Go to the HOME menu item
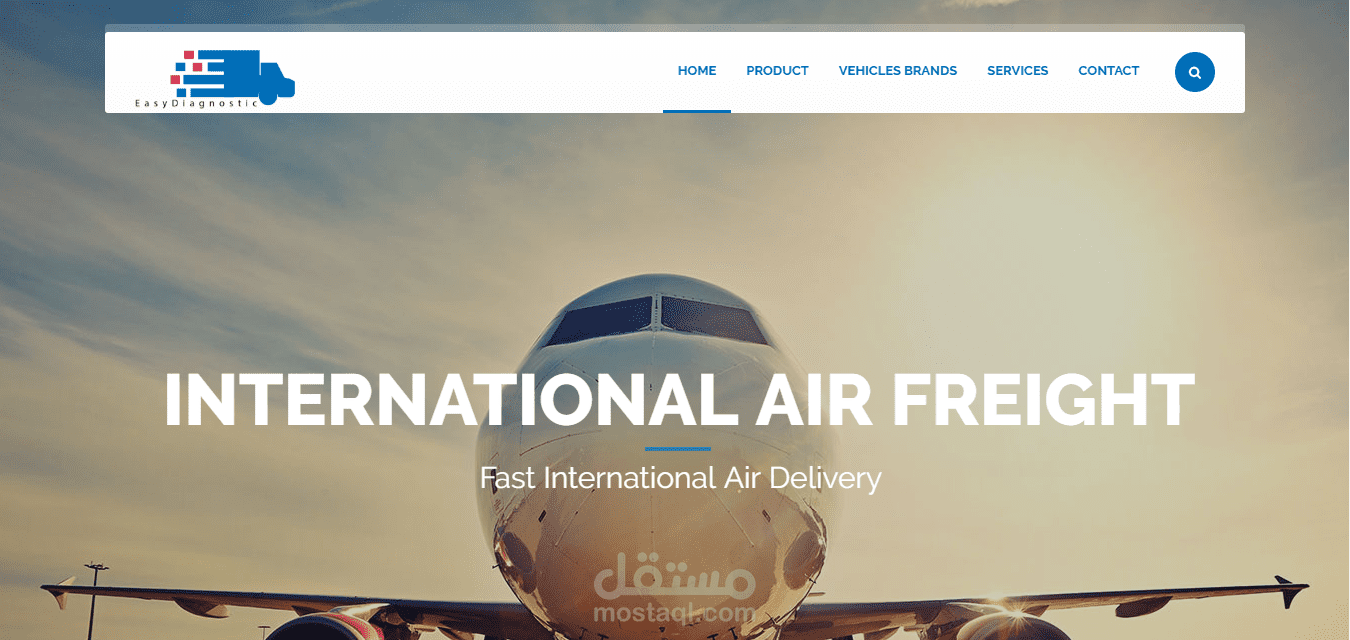 pyautogui.click(x=697, y=71)
